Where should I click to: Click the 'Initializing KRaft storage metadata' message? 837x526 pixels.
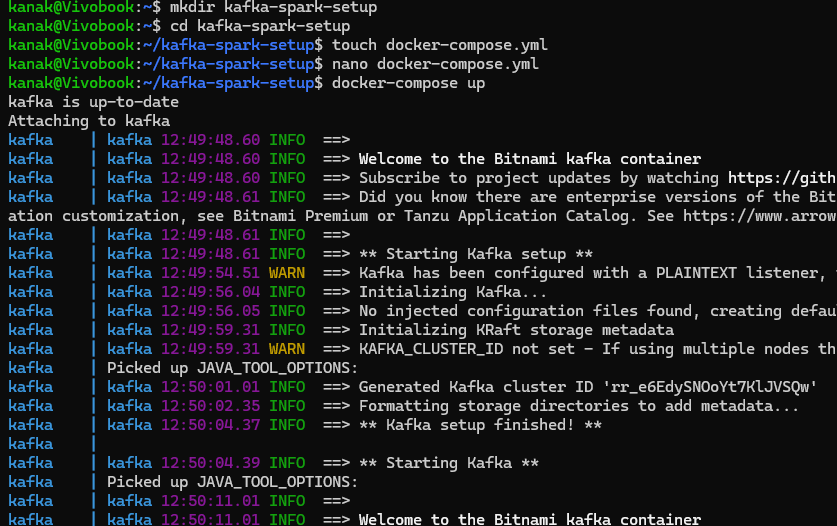[x=516, y=330]
